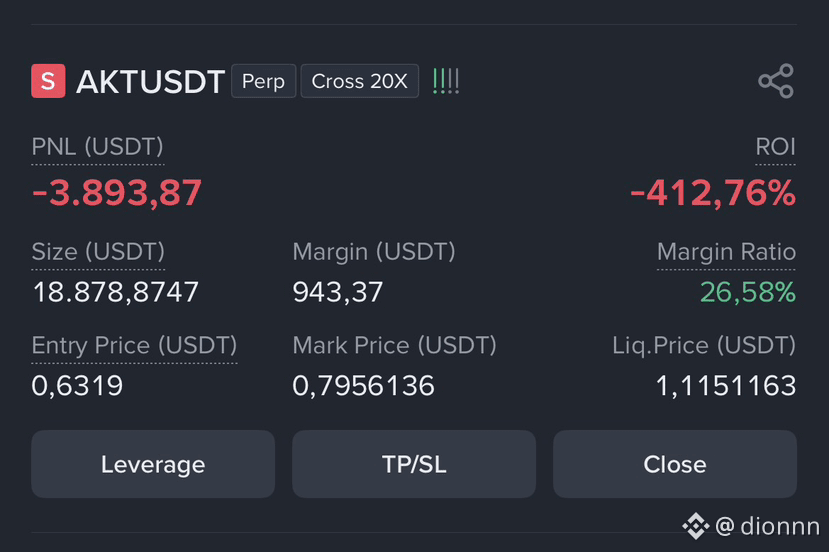Screen dimensions: 829x552
Task: Tap the Binance logo watermark
Action: [x=695, y=526]
